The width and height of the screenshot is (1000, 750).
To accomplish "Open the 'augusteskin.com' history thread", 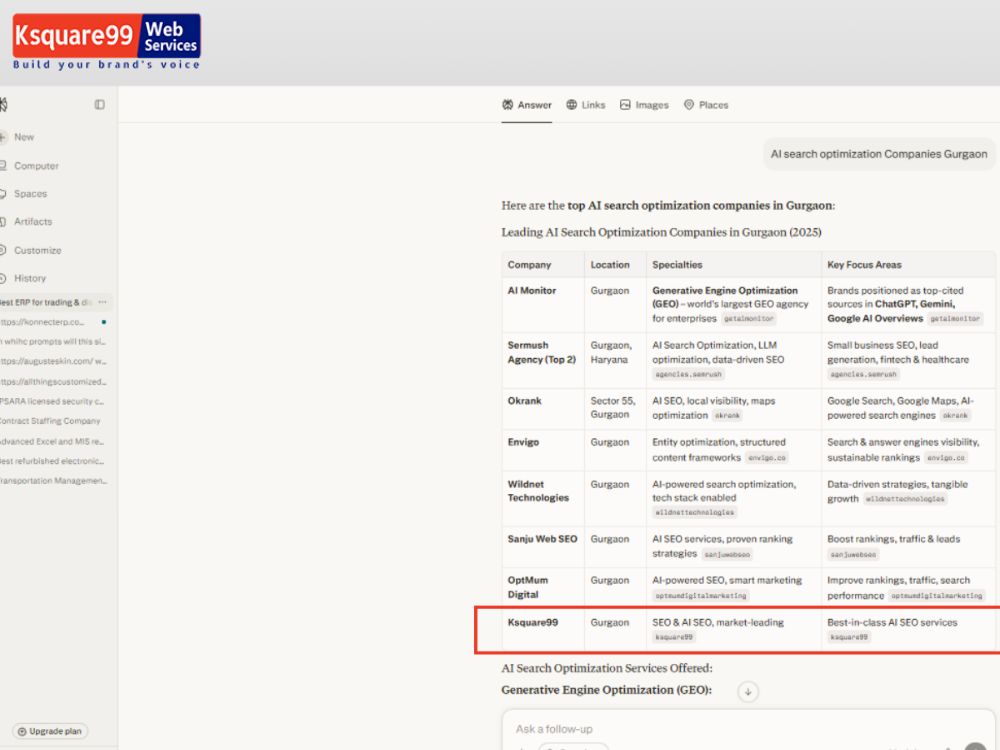I will tap(53, 362).
